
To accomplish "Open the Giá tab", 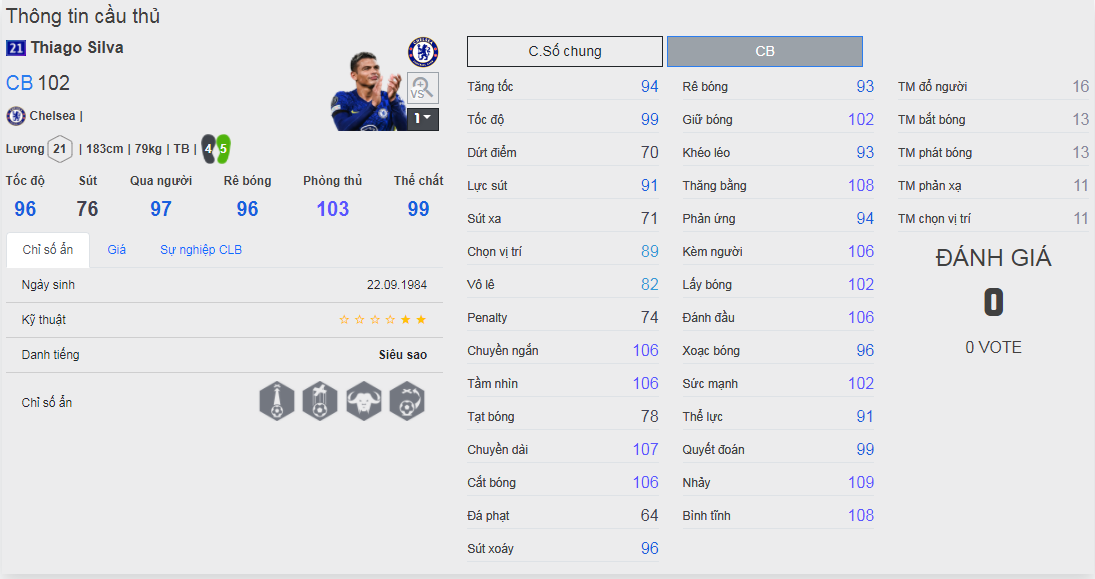I will pos(117,250).
